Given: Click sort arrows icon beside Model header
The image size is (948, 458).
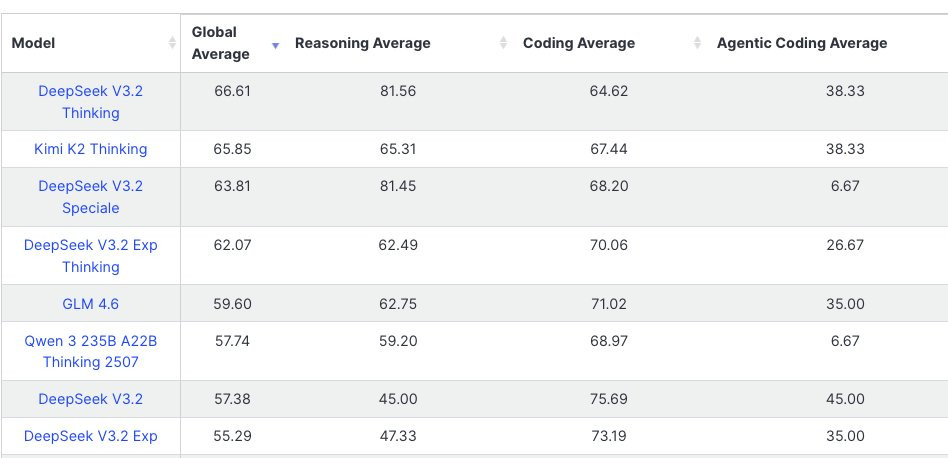Looking at the screenshot, I should click(172, 43).
